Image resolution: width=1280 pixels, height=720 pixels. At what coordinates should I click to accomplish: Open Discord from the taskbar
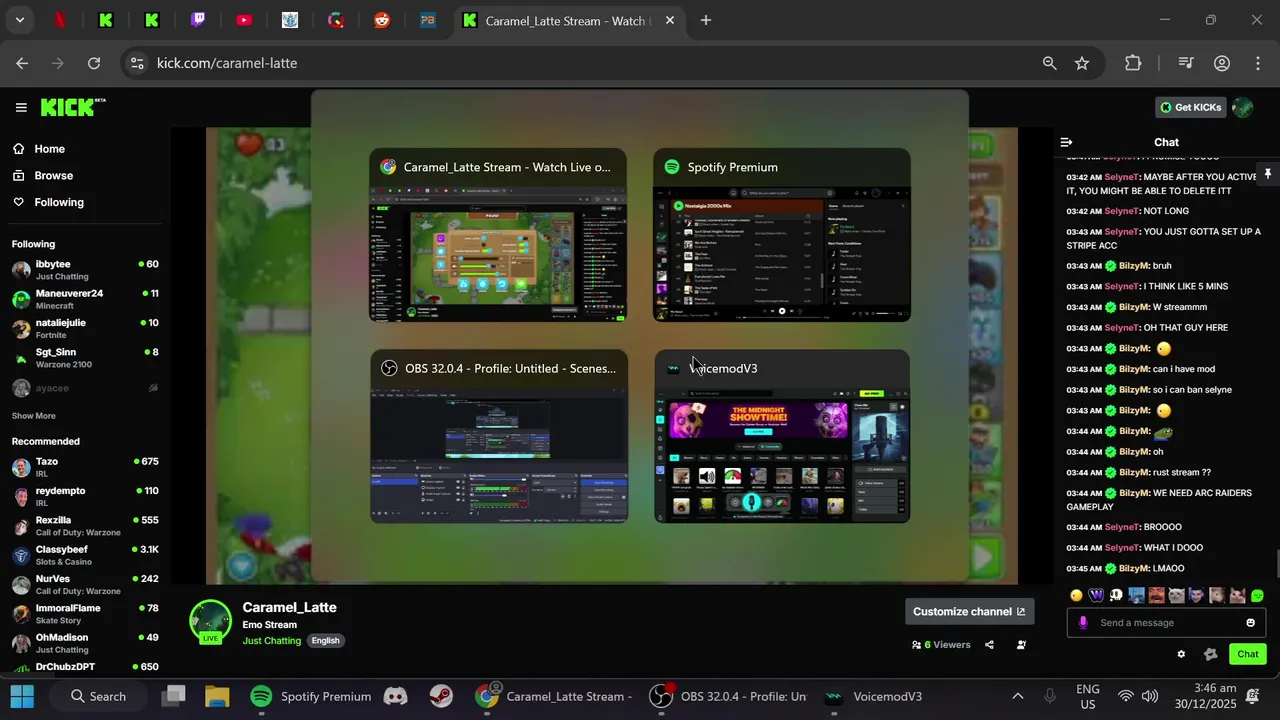pyautogui.click(x=396, y=696)
